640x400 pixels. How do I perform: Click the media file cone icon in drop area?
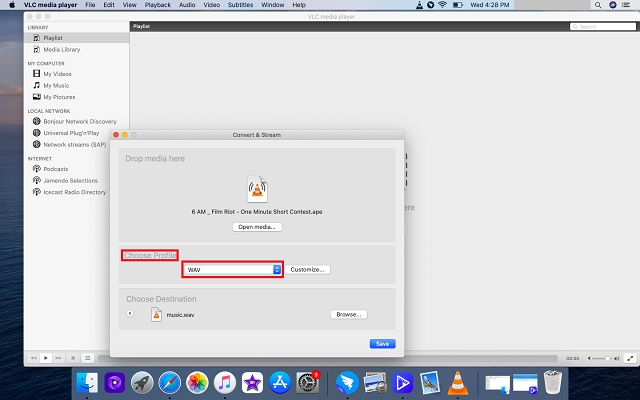coord(257,189)
